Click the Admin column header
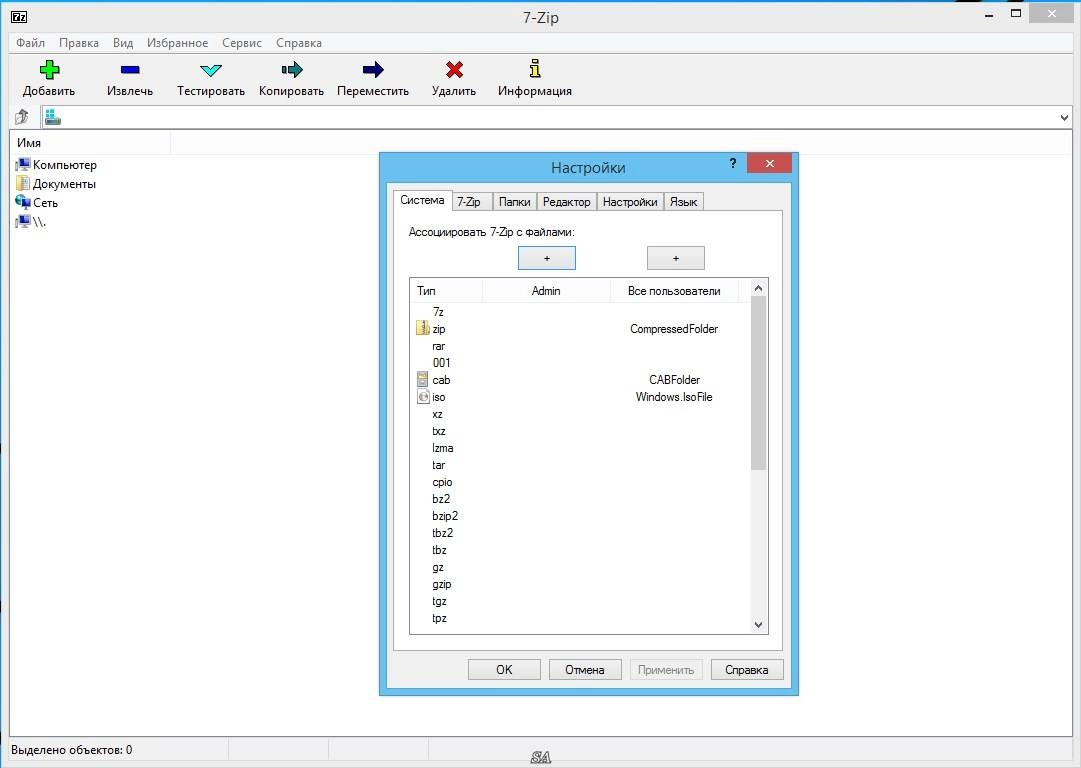The image size is (1081, 768). pyautogui.click(x=546, y=290)
